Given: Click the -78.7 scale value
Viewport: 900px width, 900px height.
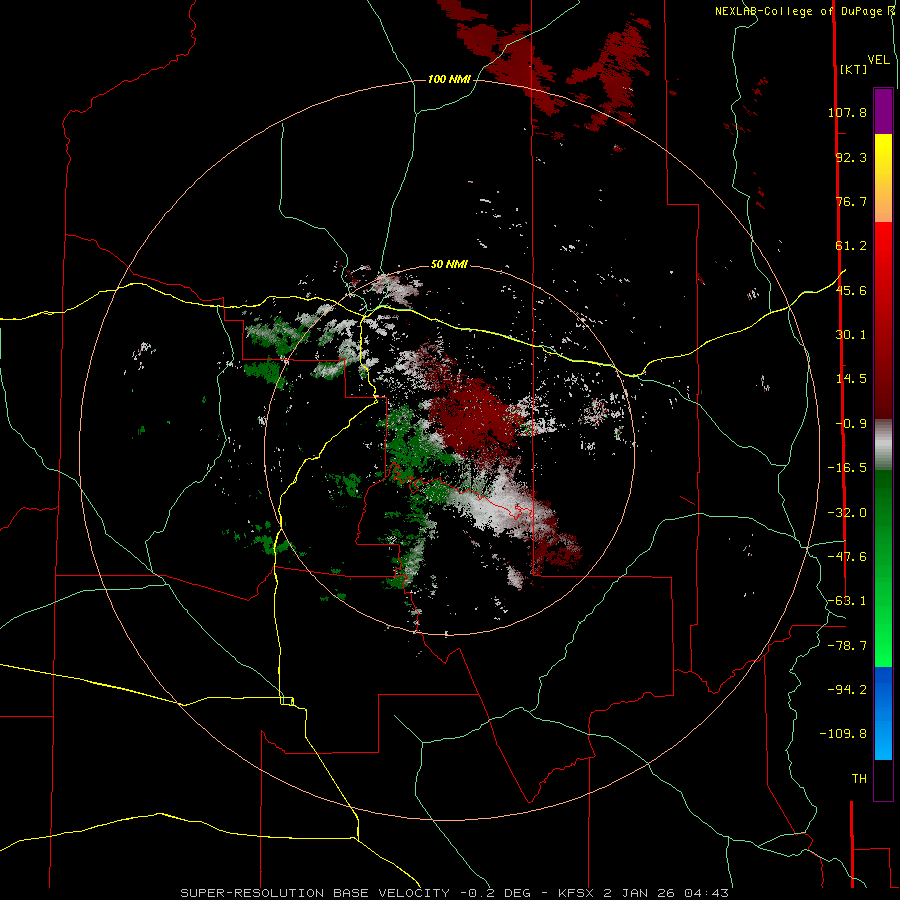Looking at the screenshot, I should click(847, 646).
